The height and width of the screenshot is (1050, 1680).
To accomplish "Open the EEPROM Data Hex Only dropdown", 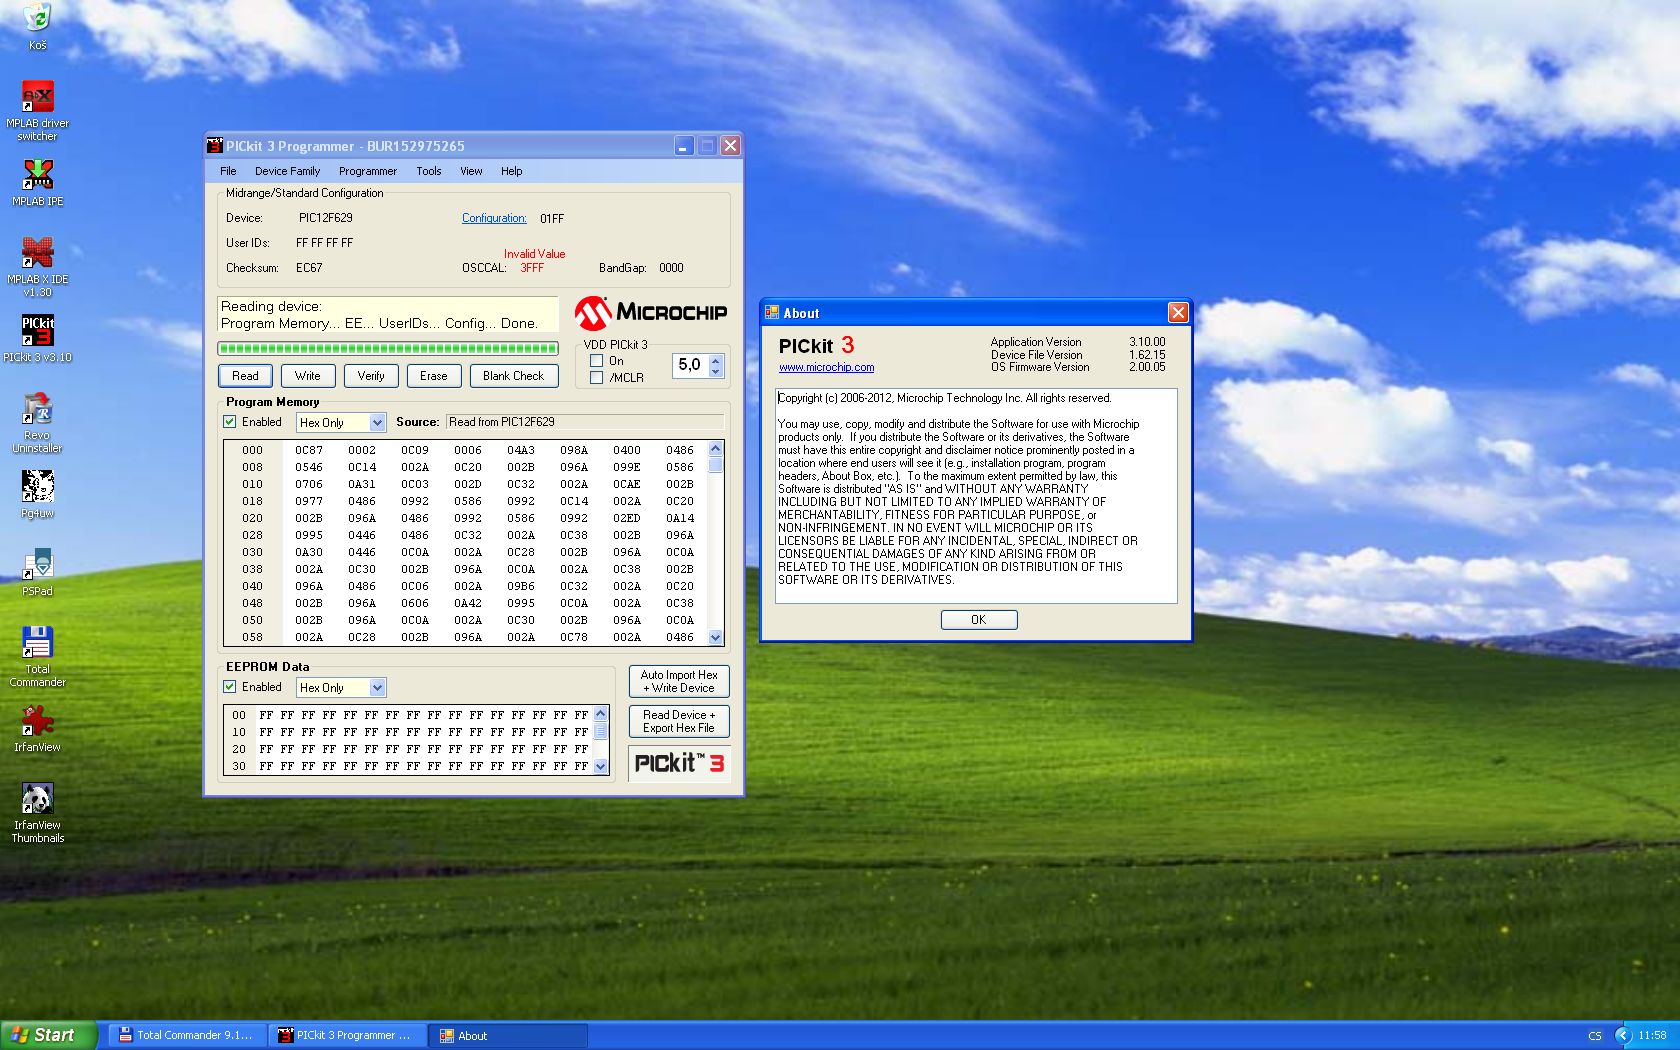I will (377, 688).
